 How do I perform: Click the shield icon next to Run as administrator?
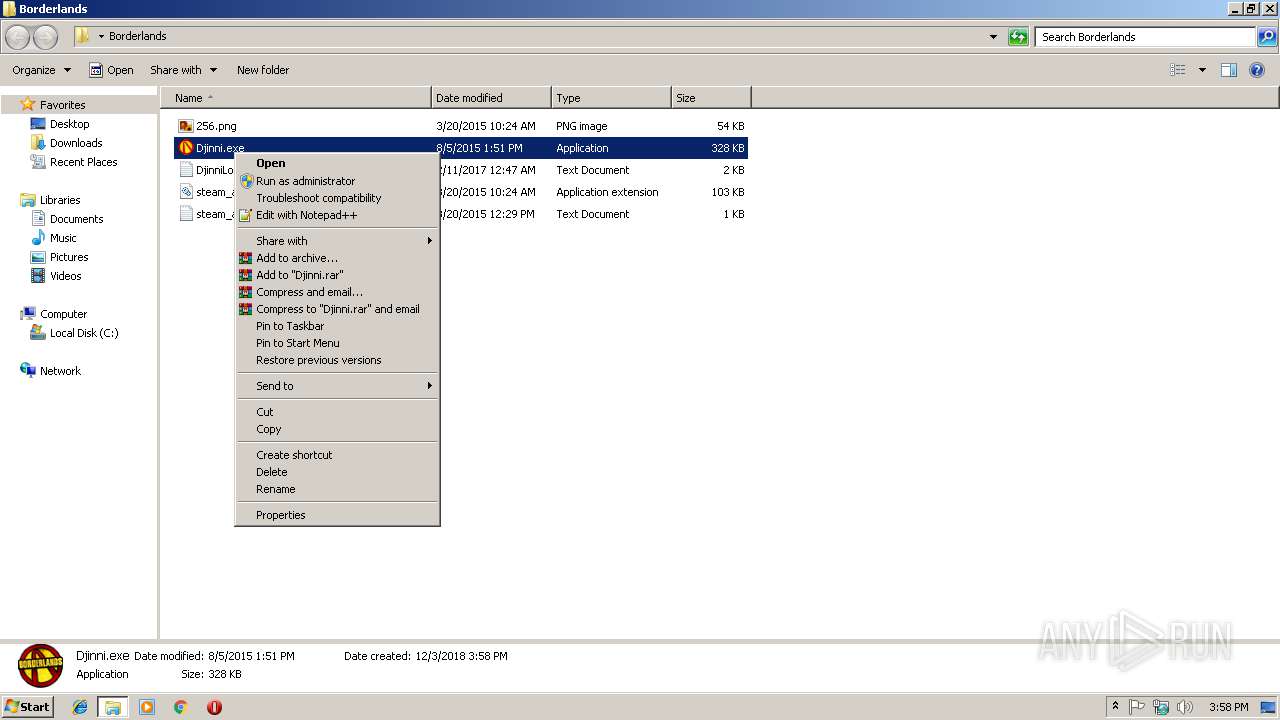click(x=246, y=181)
